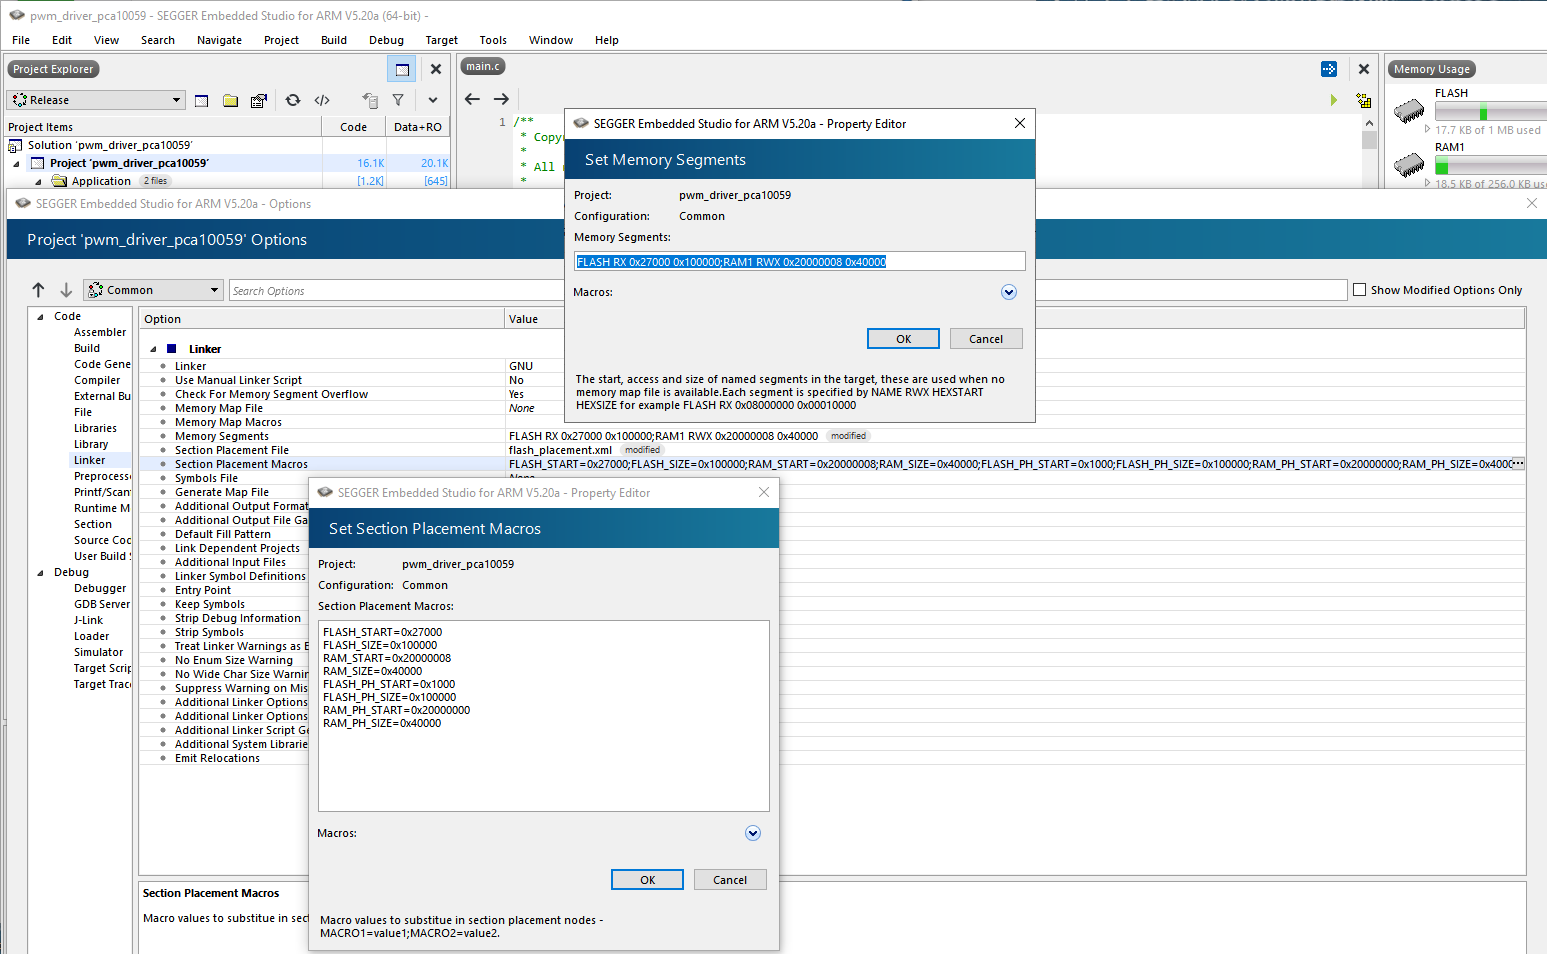Click the SEGGER logo in Set Memory Segments title bar
1547x954 pixels.
pos(581,124)
